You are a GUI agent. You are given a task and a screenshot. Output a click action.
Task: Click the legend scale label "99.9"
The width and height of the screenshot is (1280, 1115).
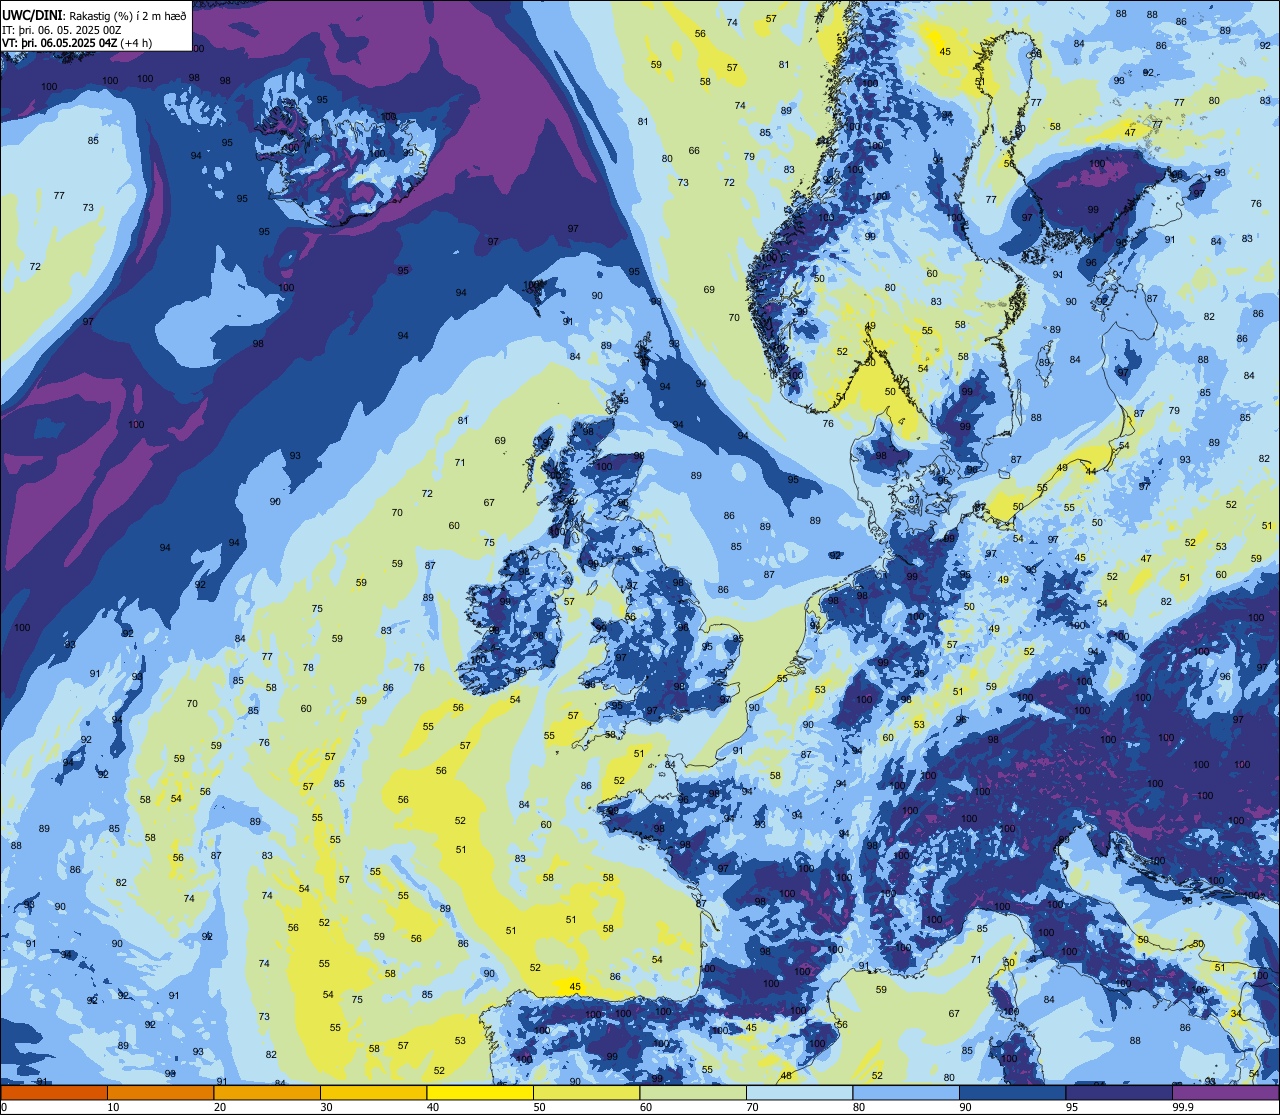click(1184, 1107)
